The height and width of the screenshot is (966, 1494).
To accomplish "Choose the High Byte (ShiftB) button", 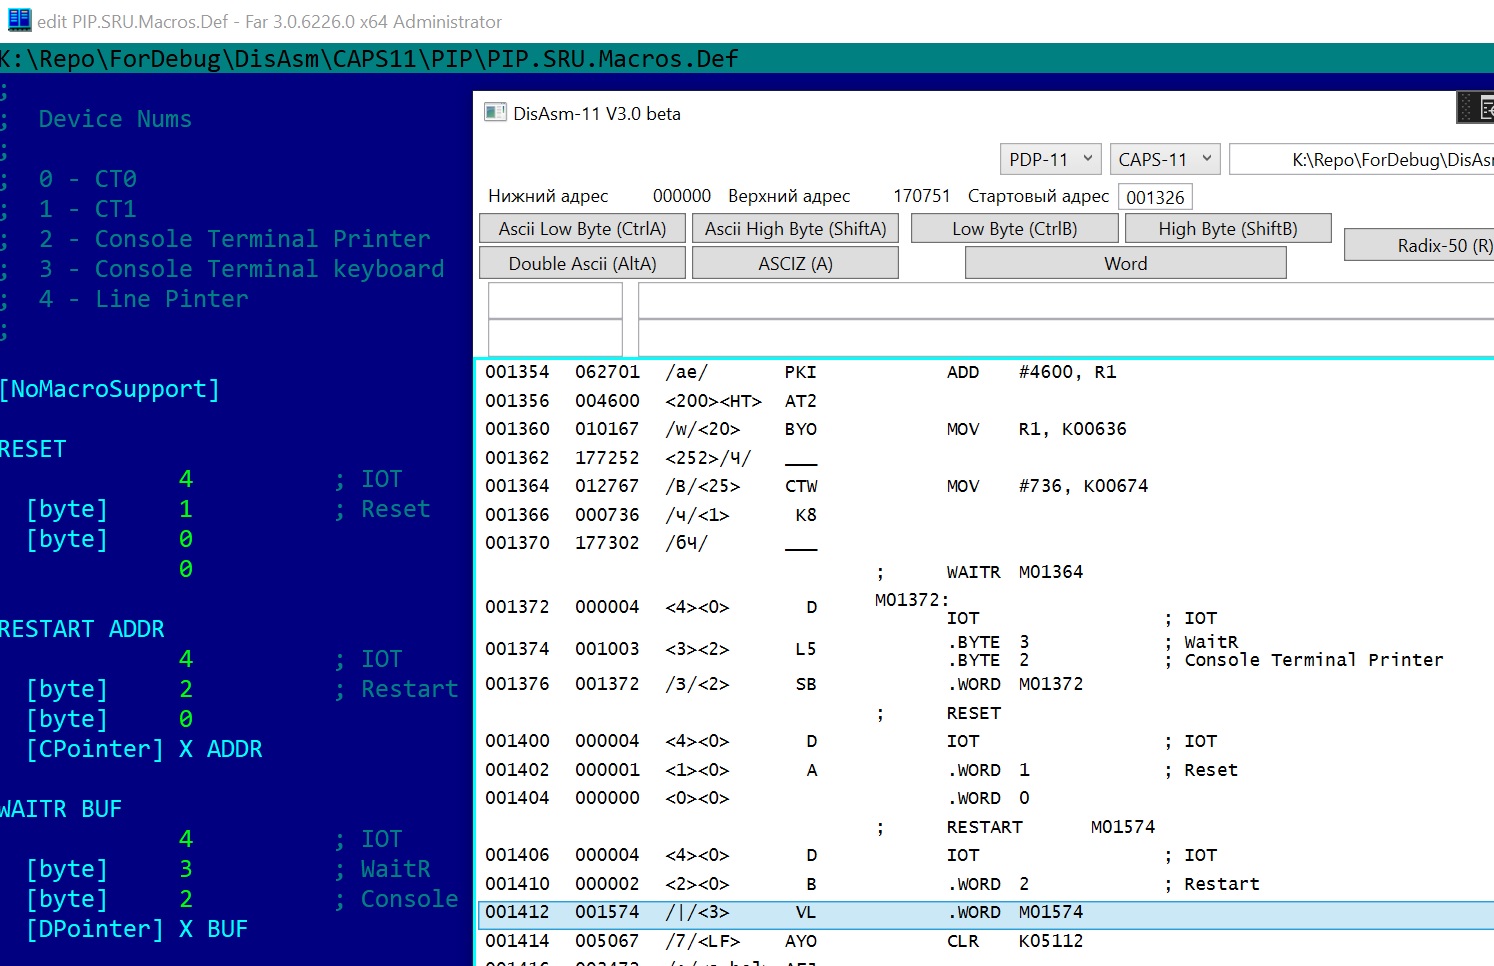I will tap(1227, 229).
